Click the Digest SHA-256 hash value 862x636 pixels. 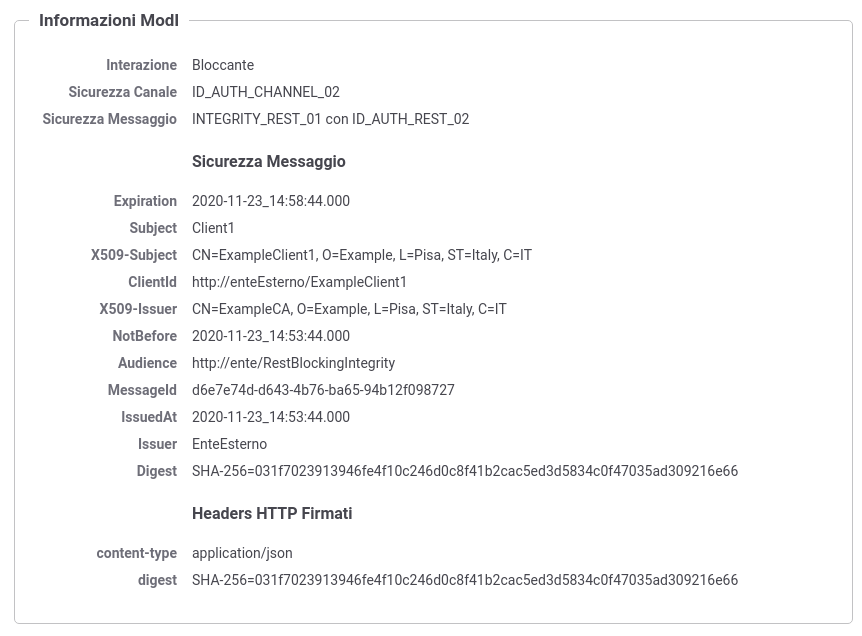point(465,471)
